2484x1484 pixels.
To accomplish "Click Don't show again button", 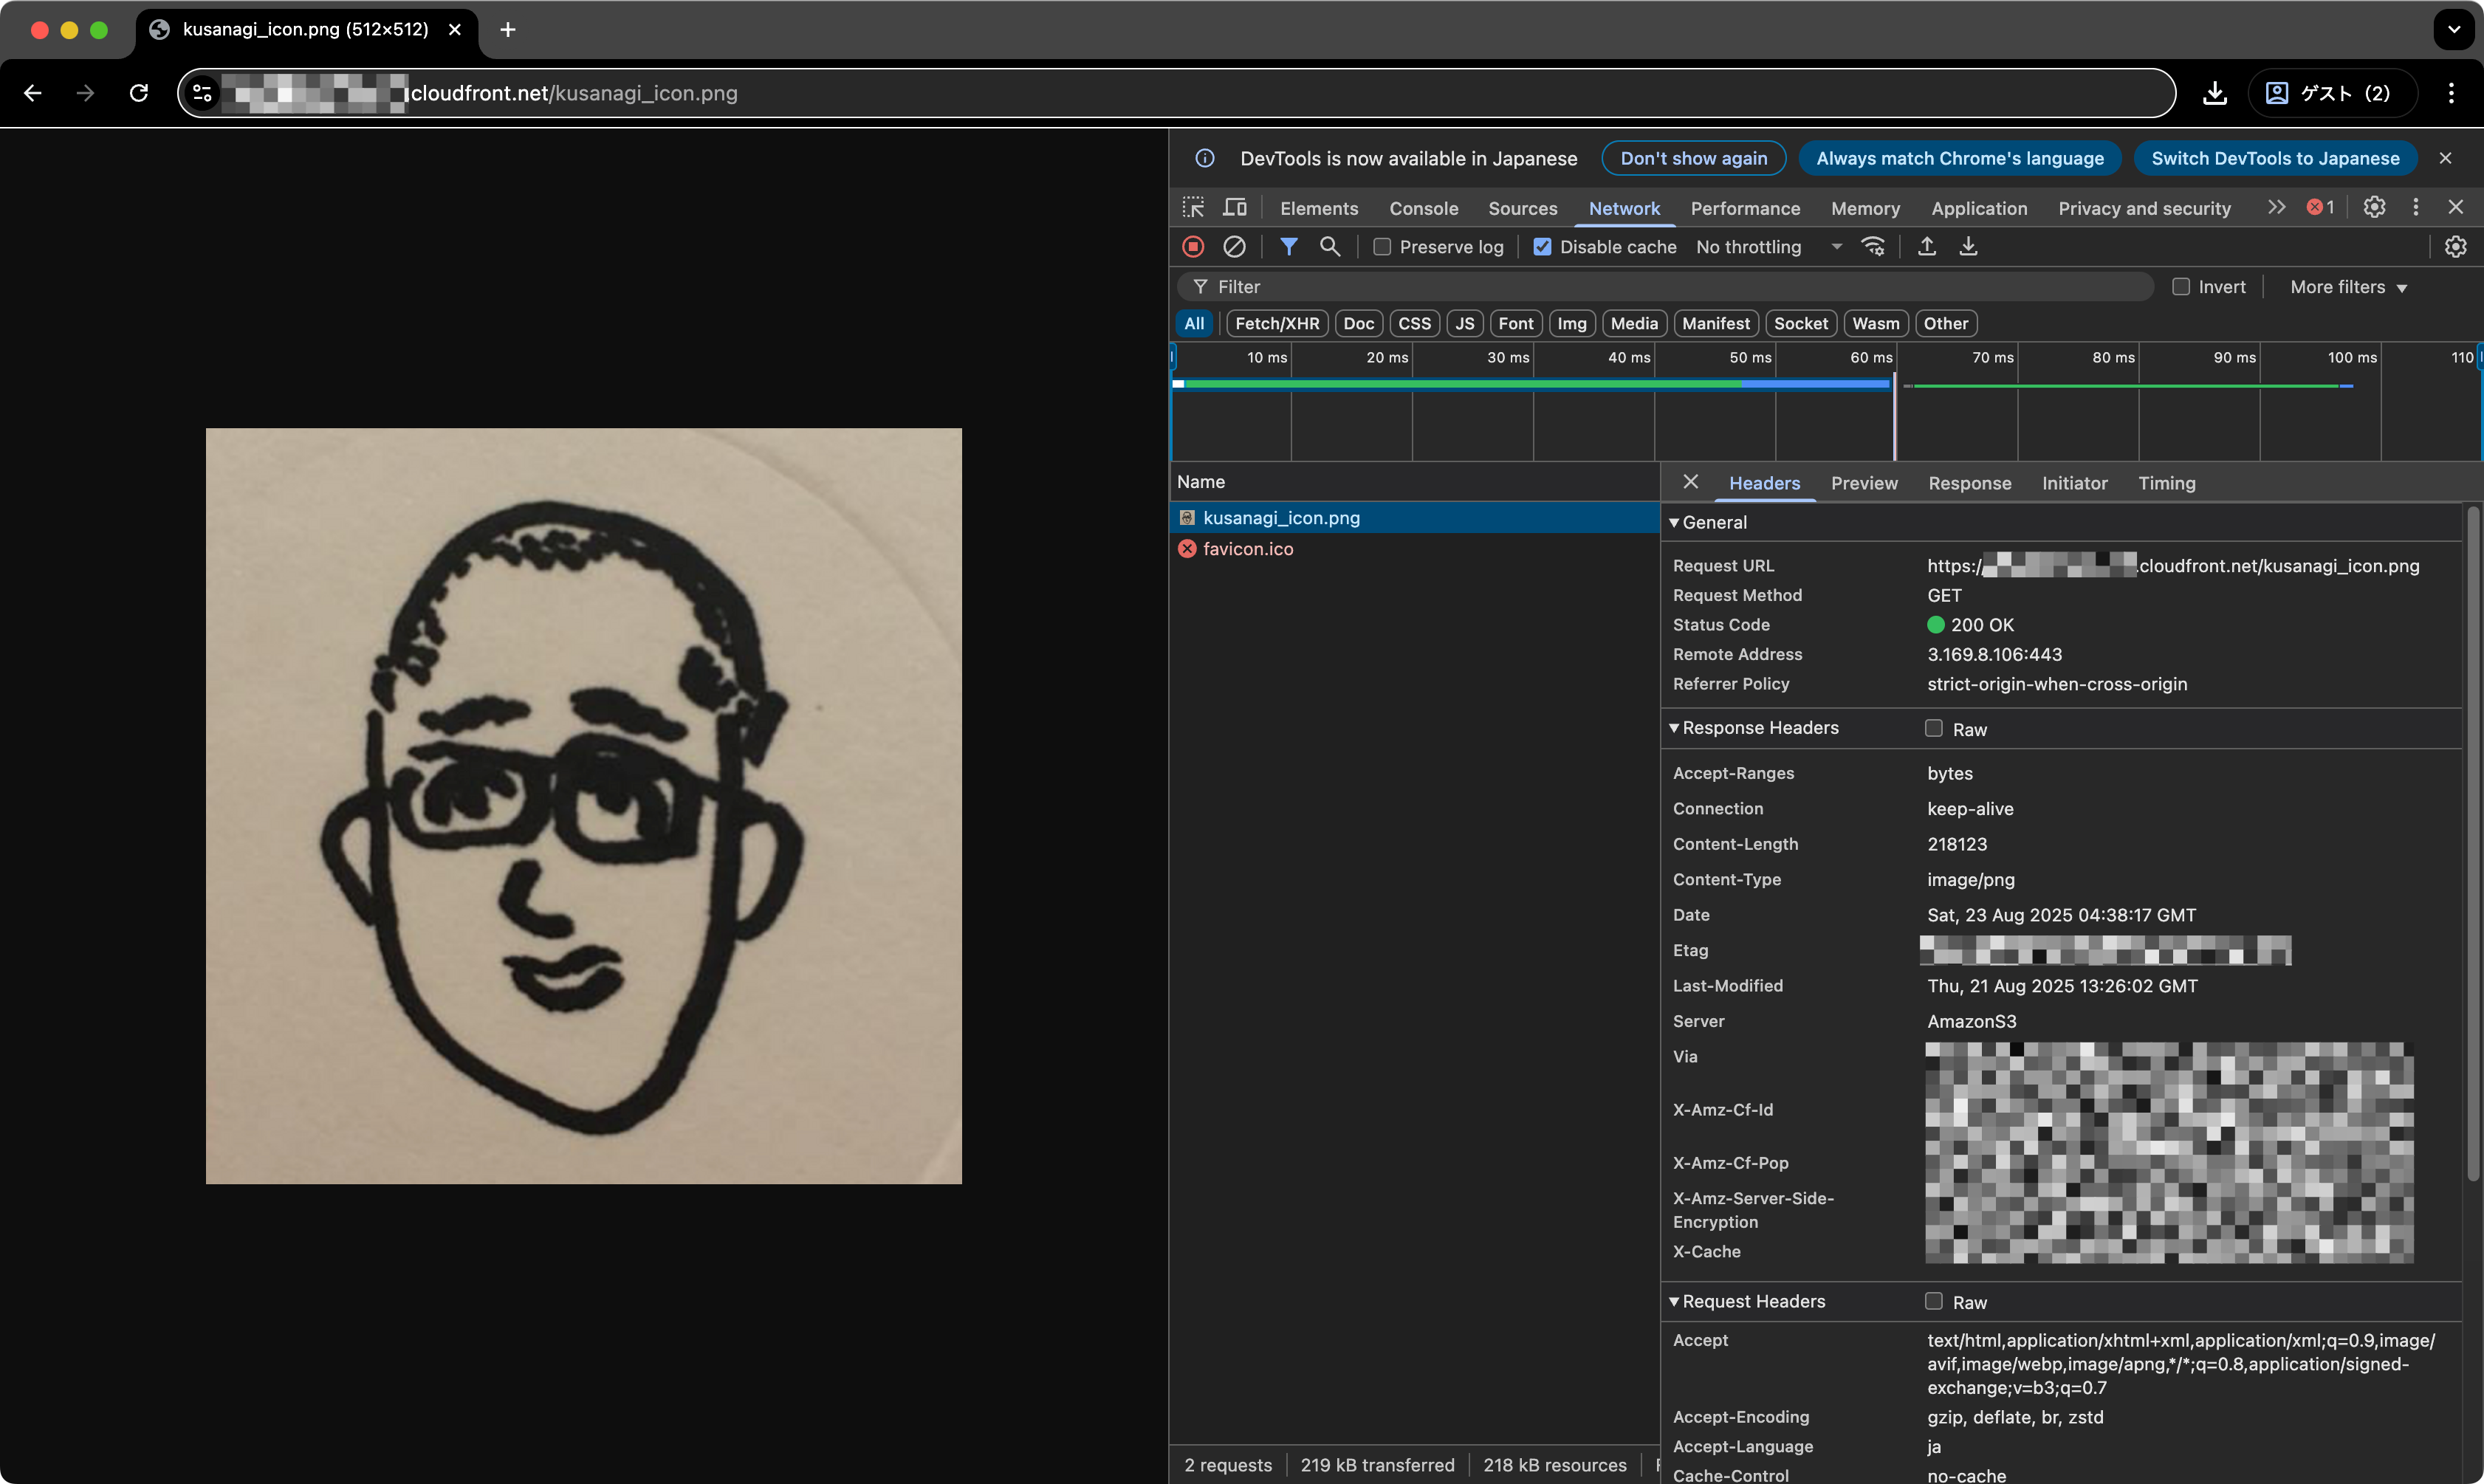I will click(1694, 158).
